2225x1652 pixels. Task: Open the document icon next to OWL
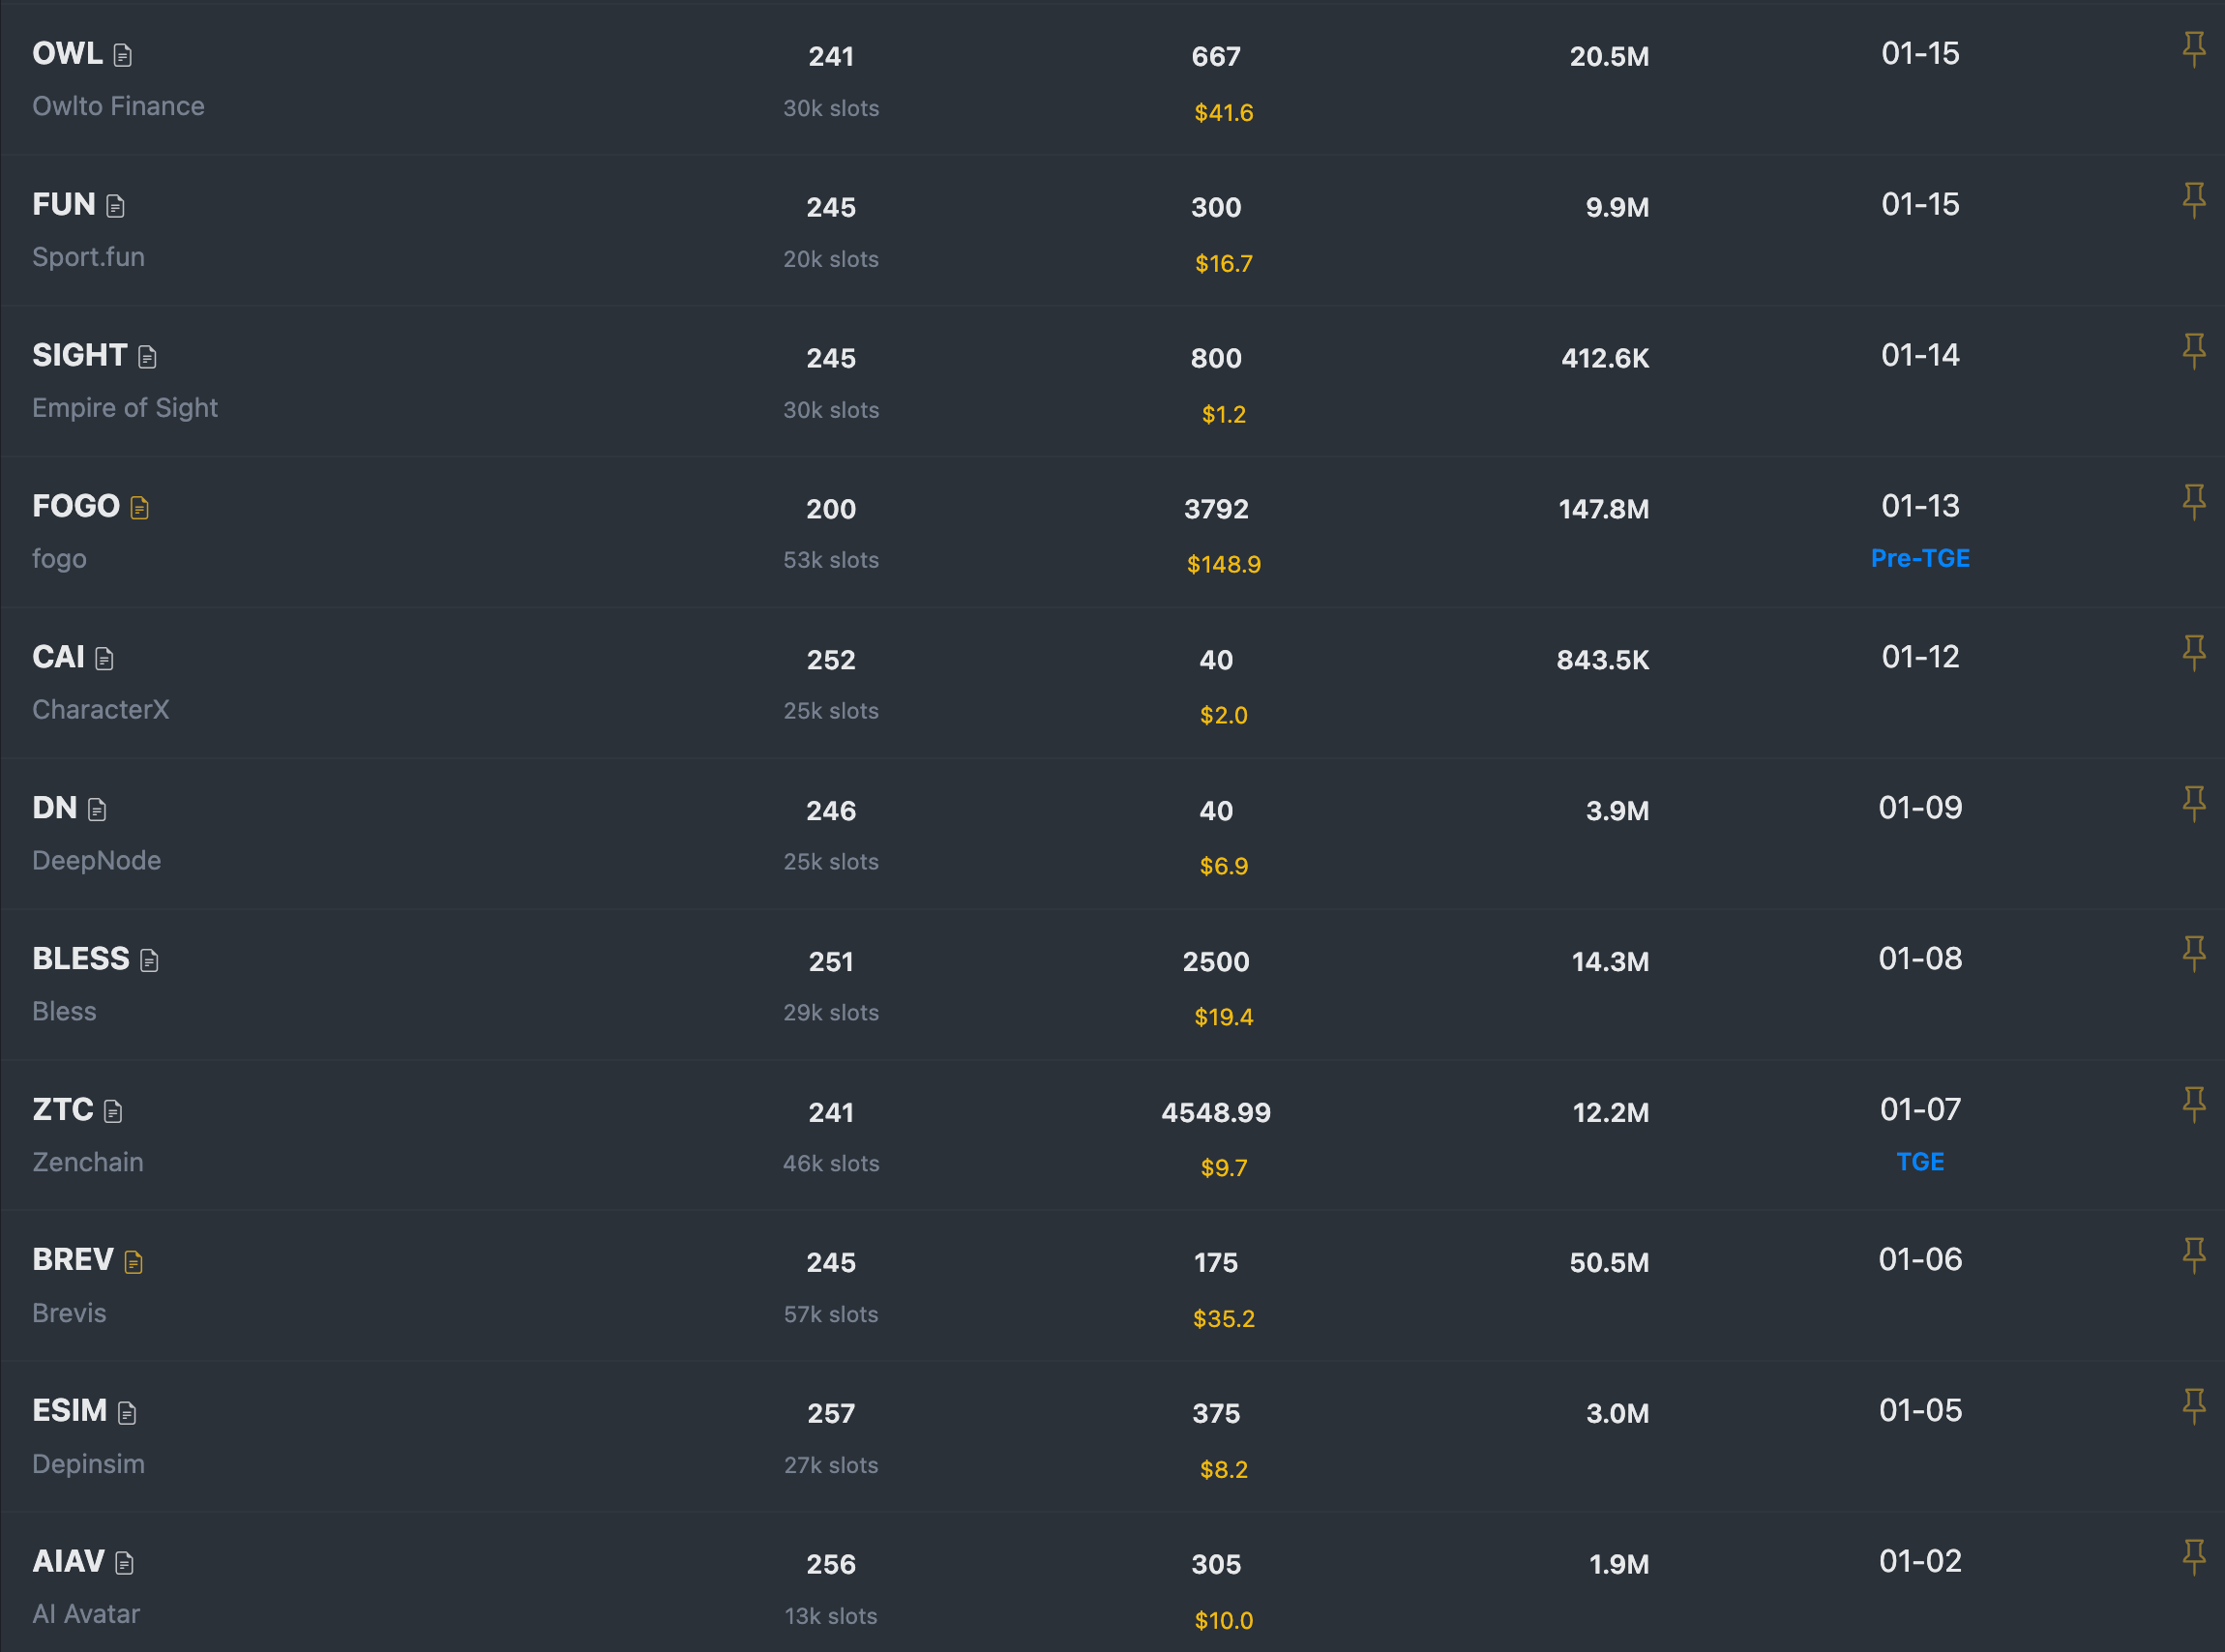122,55
